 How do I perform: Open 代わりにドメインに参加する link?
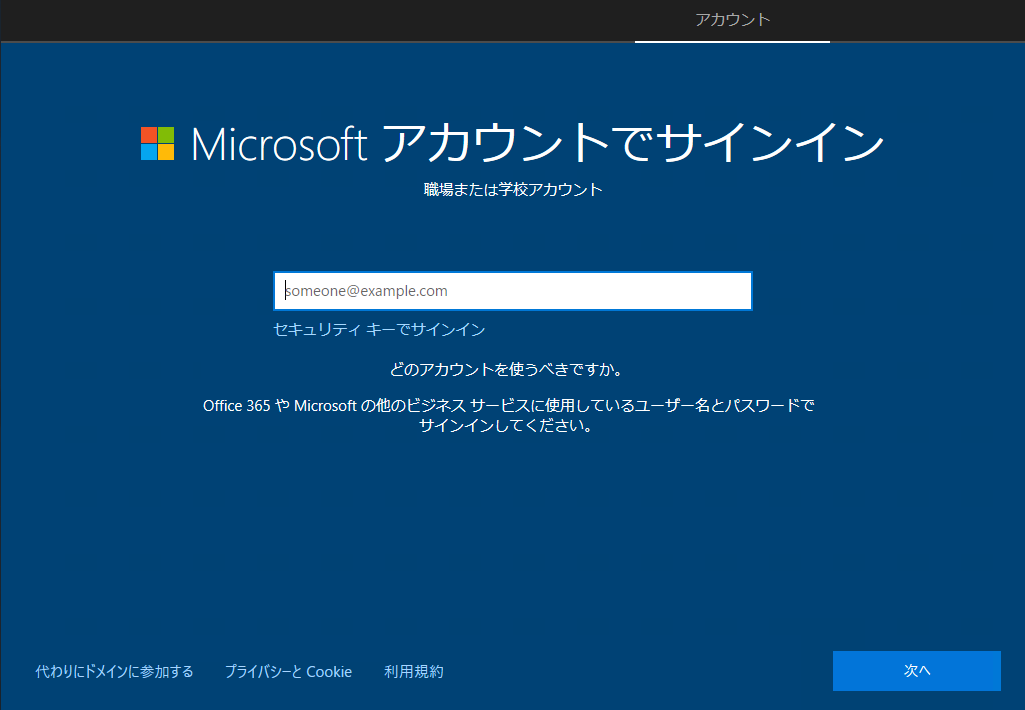coord(114,671)
